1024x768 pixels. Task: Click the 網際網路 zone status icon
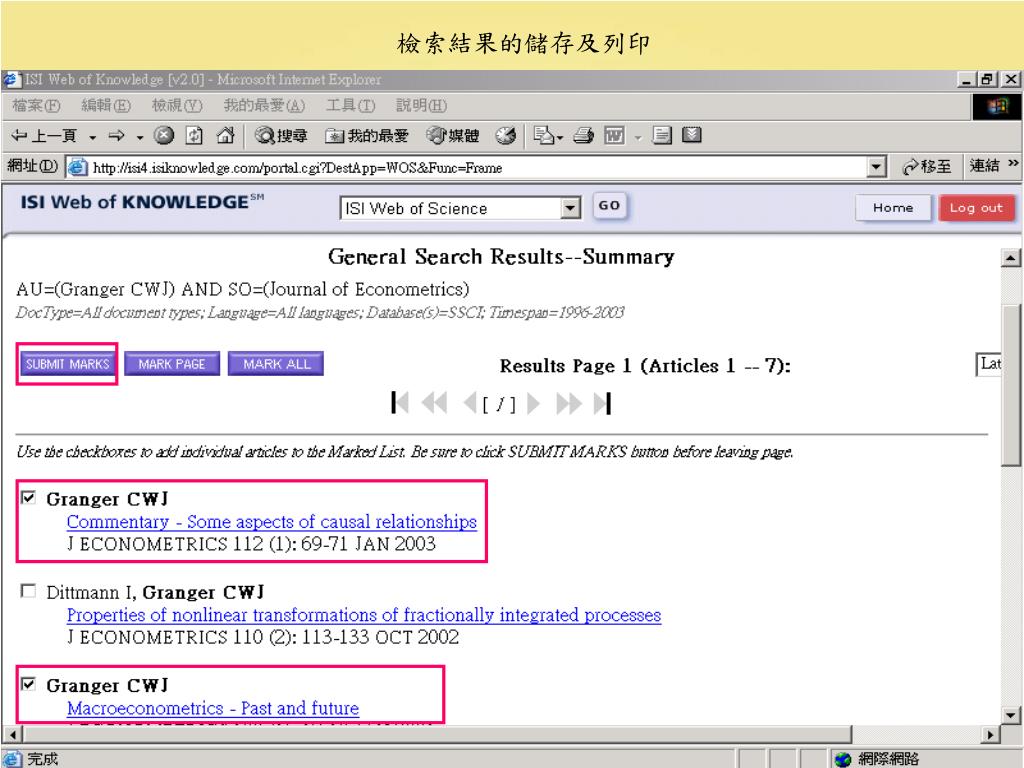(x=843, y=759)
